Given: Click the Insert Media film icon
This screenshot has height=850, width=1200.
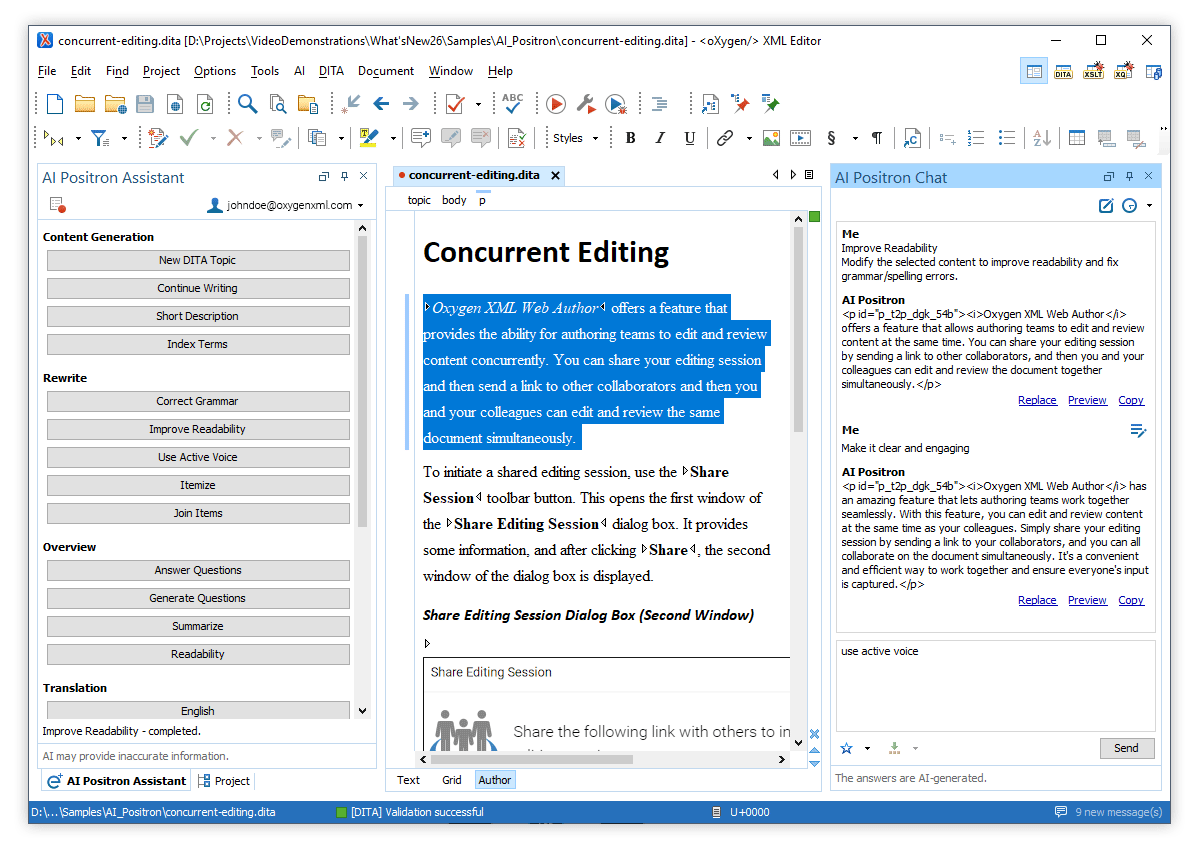Looking at the screenshot, I should click(x=801, y=138).
